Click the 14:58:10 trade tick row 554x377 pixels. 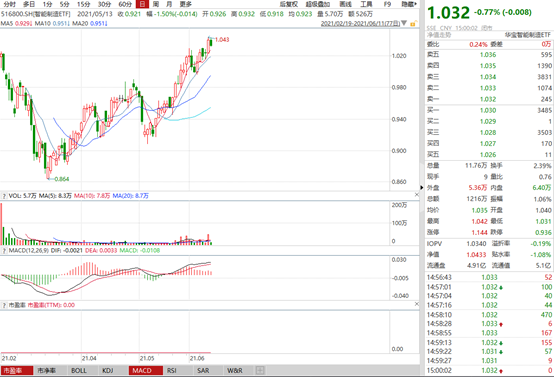(x=489, y=314)
